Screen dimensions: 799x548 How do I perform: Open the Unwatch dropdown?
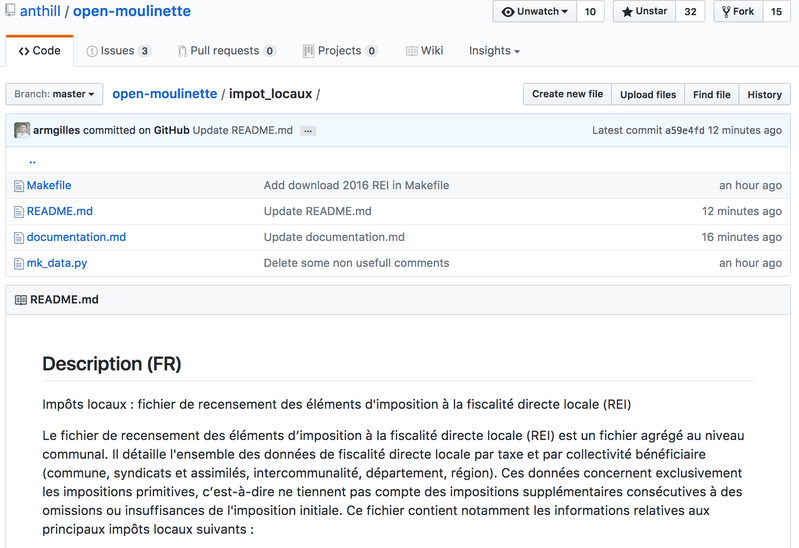[x=535, y=11]
